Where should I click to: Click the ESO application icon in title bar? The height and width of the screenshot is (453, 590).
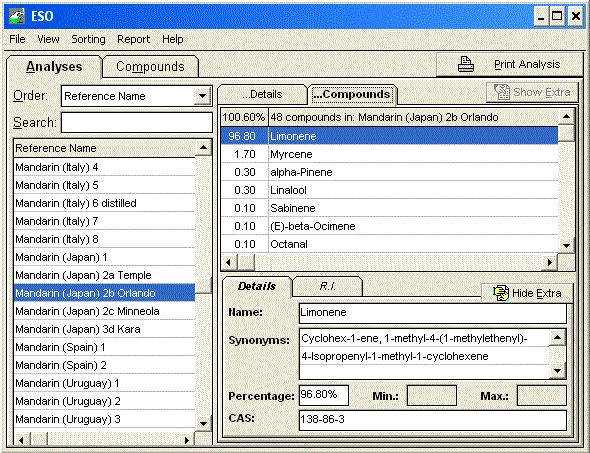pyautogui.click(x=16, y=16)
